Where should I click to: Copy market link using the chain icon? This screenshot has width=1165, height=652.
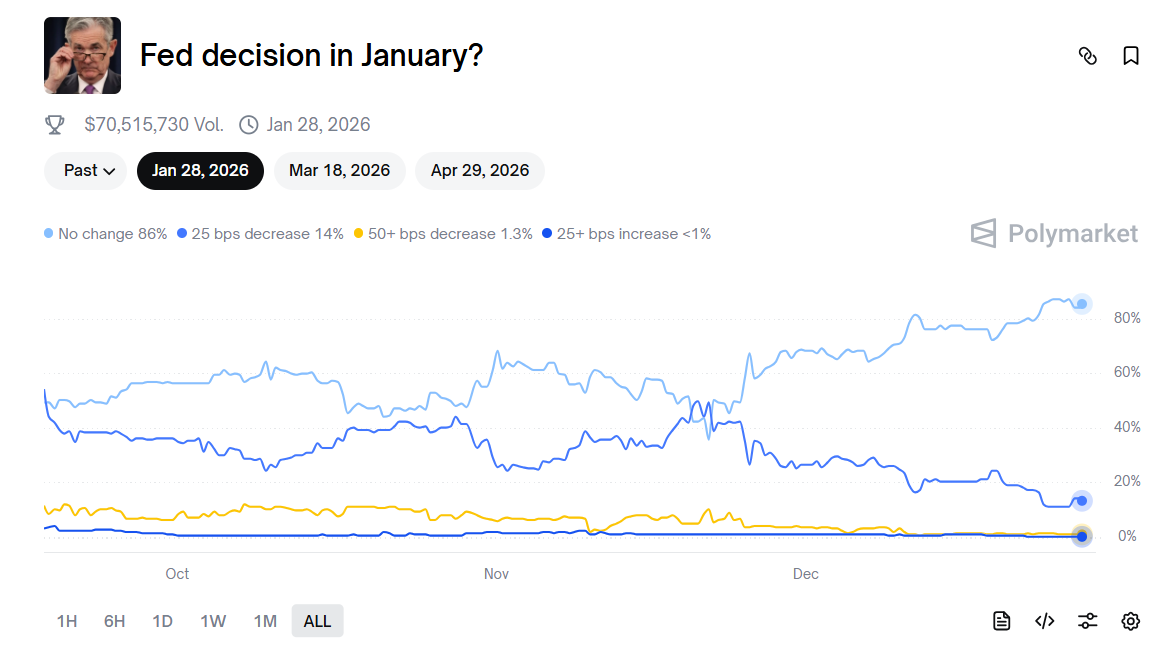coord(1088,56)
